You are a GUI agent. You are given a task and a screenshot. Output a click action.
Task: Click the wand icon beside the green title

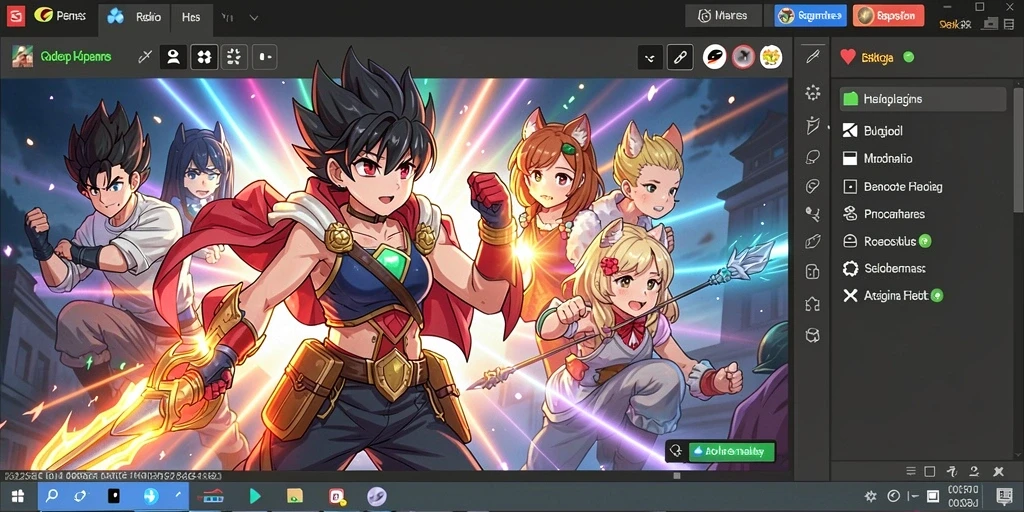(x=144, y=57)
